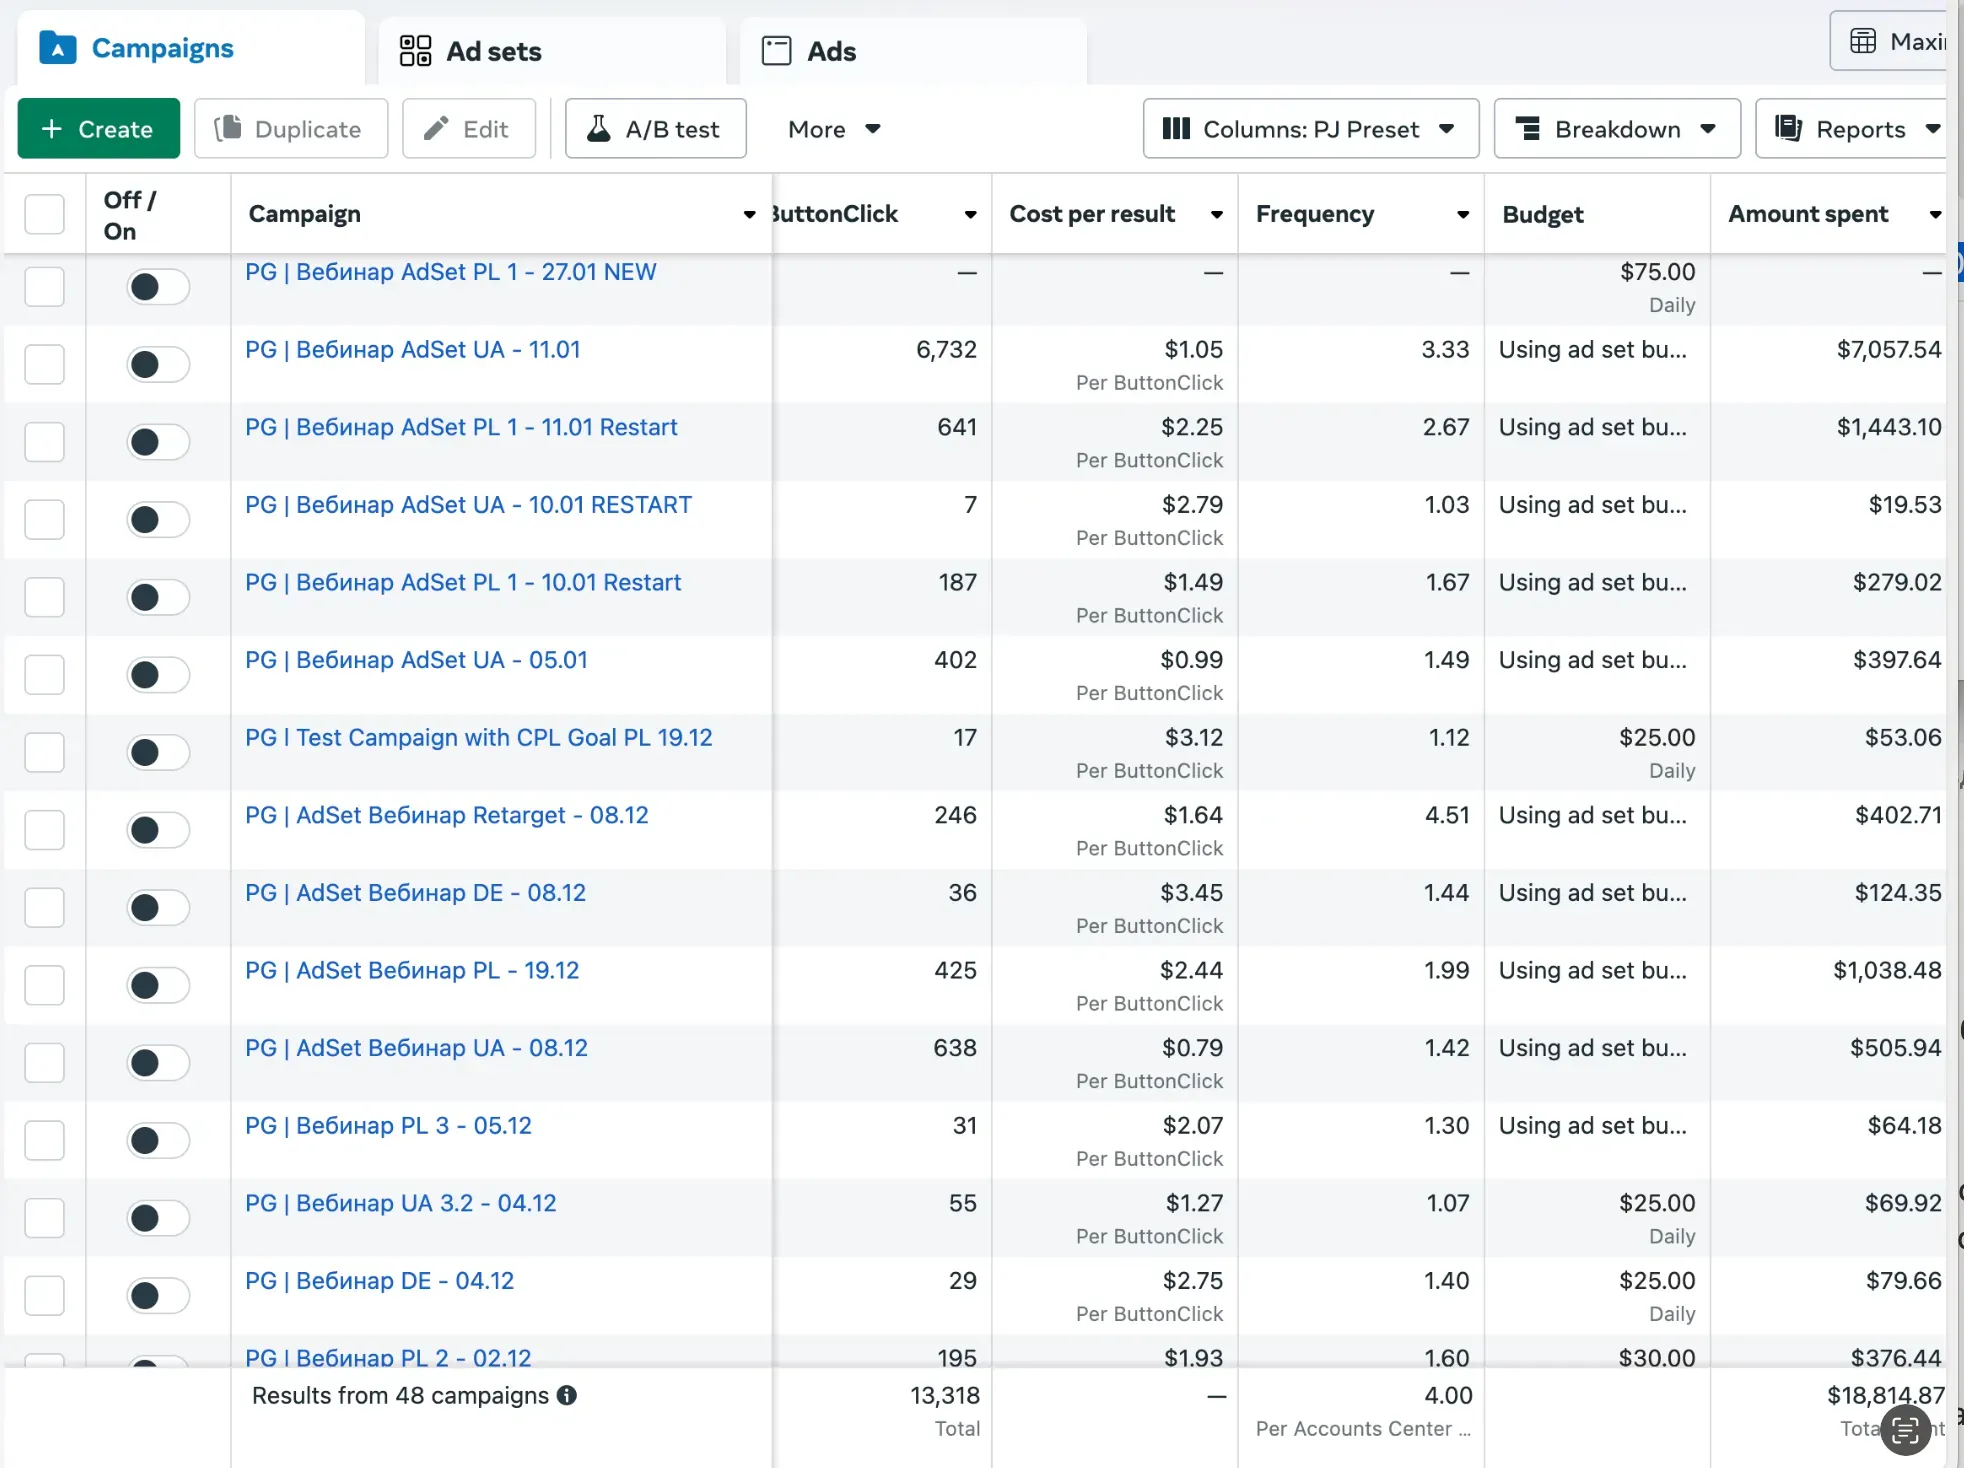Open the More dropdown menu
Screen dimensions: 1964x1468
[x=833, y=129]
